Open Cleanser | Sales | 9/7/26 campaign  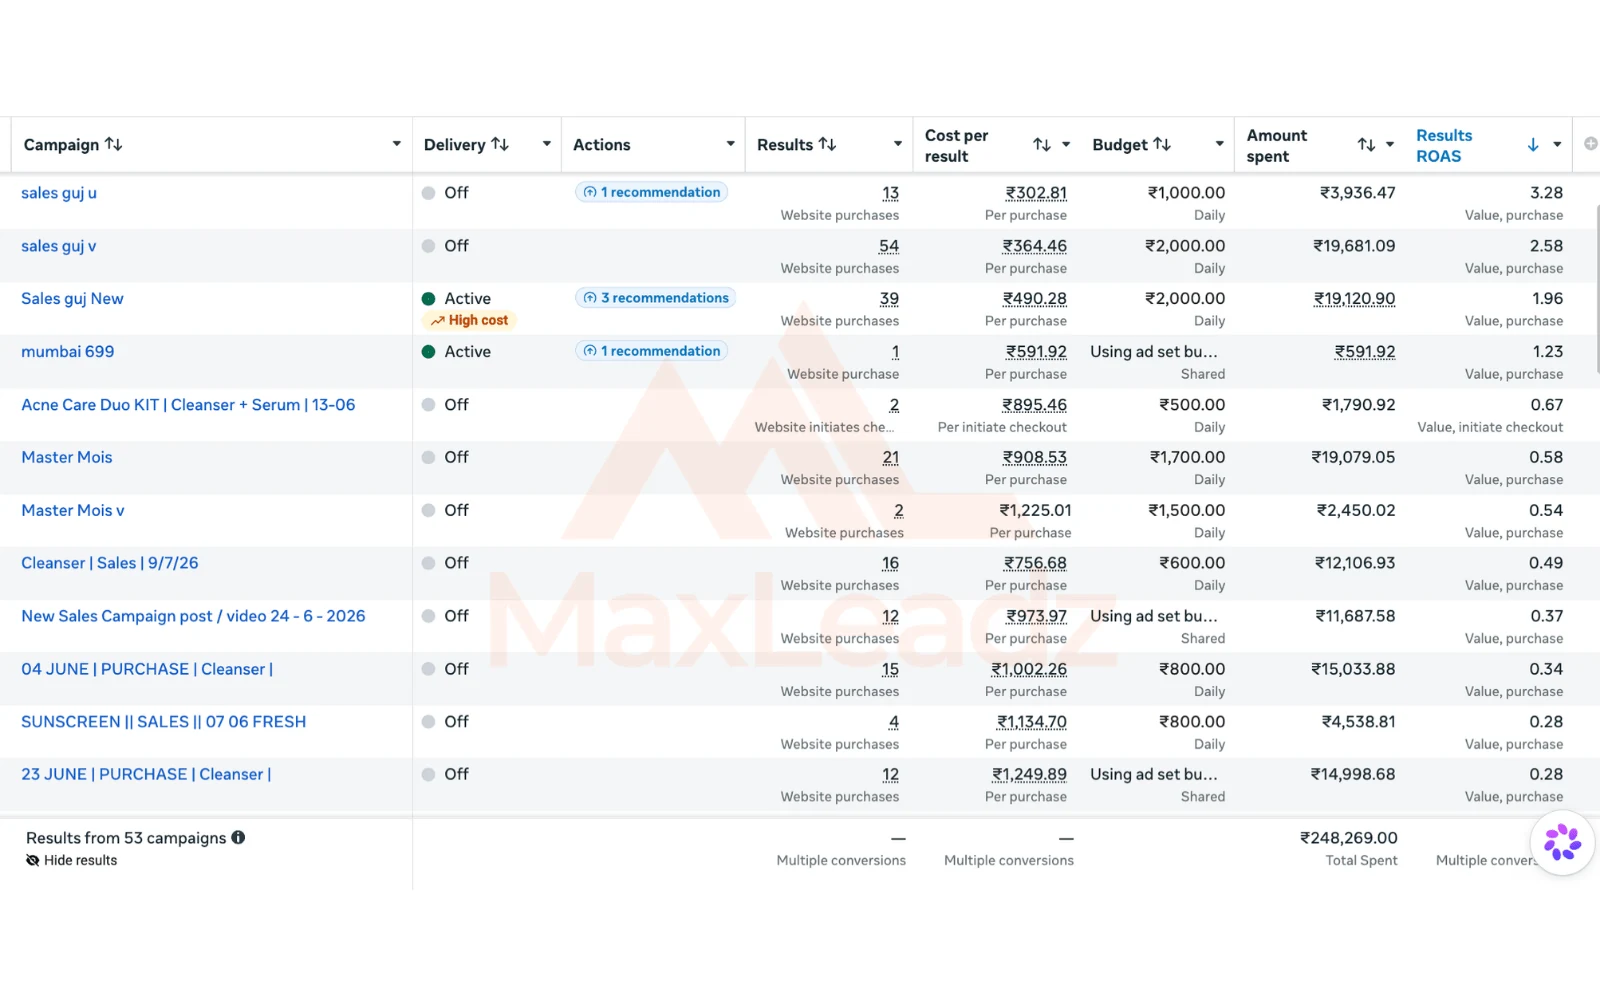110,564
